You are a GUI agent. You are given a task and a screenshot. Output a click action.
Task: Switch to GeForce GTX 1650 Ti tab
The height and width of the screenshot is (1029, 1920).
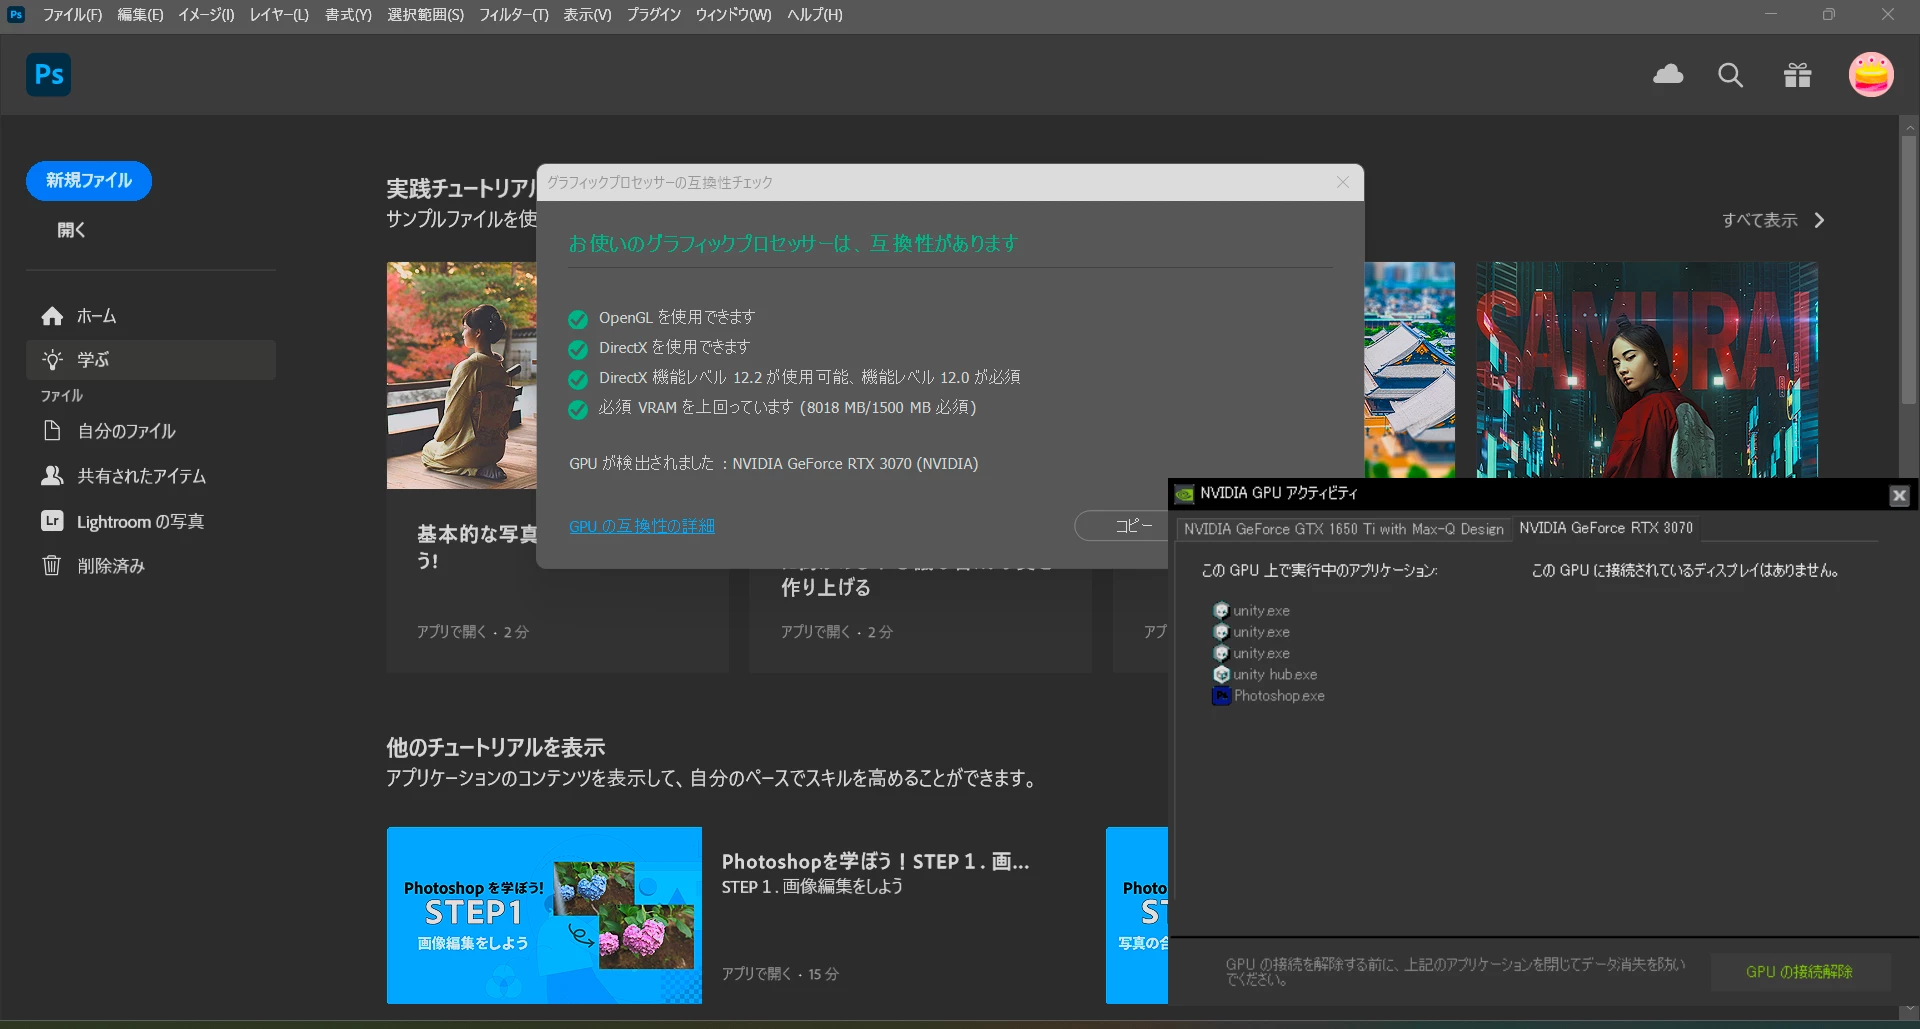click(1343, 529)
